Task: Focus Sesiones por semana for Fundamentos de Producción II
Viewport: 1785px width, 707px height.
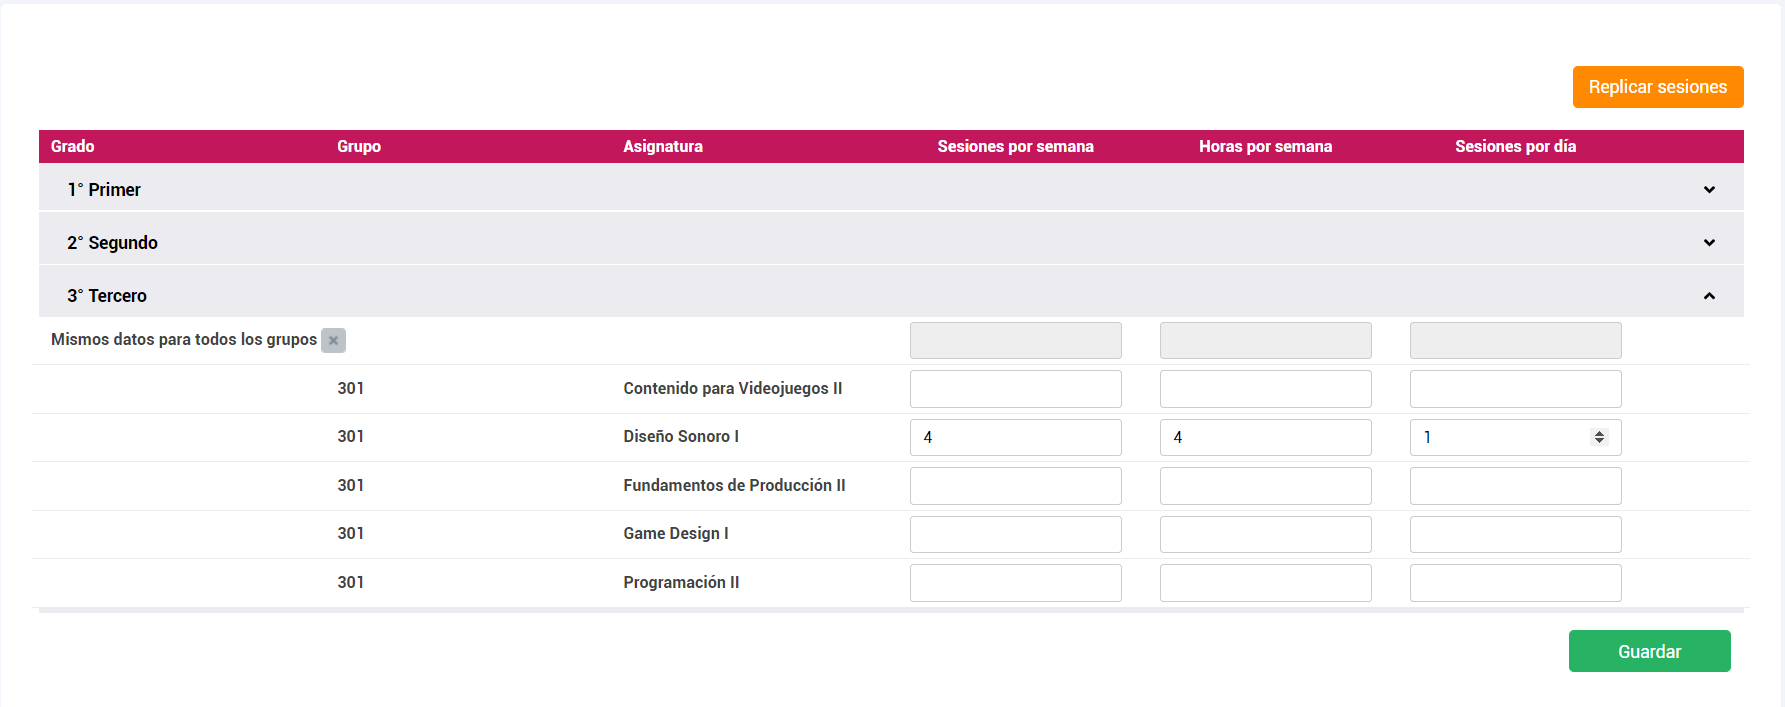Action: click(x=1015, y=486)
